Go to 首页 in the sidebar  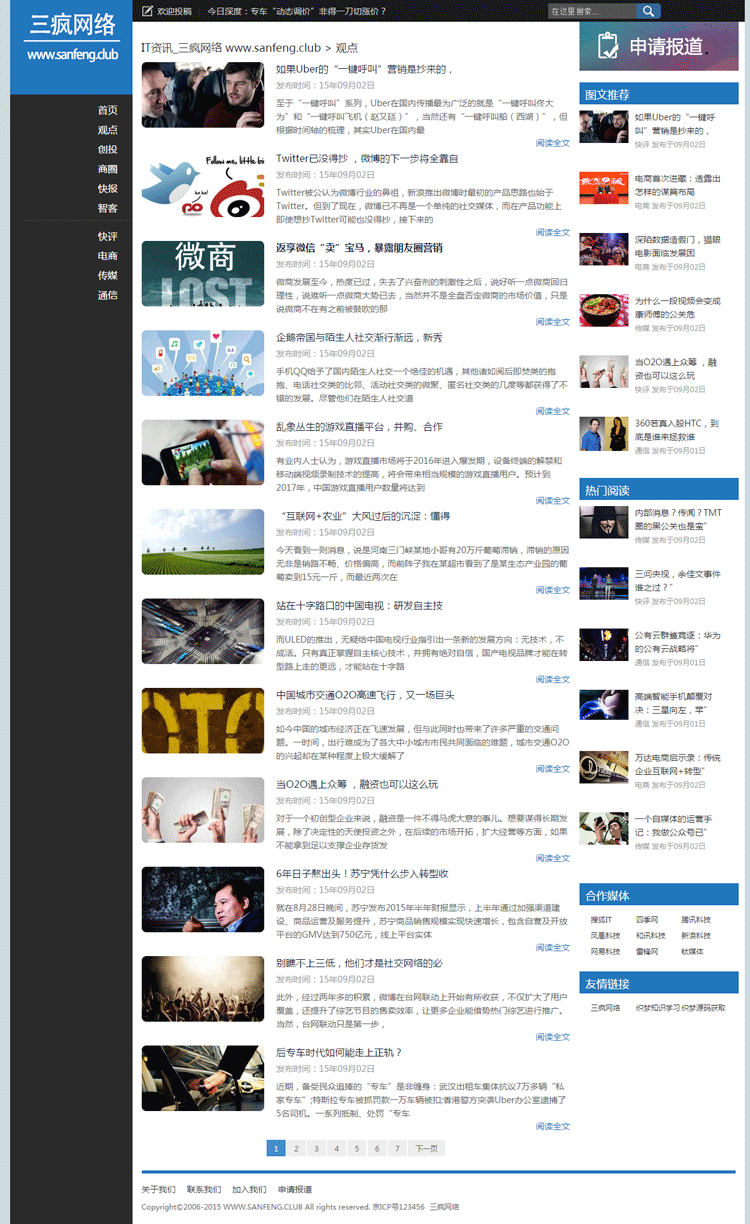tap(107, 110)
